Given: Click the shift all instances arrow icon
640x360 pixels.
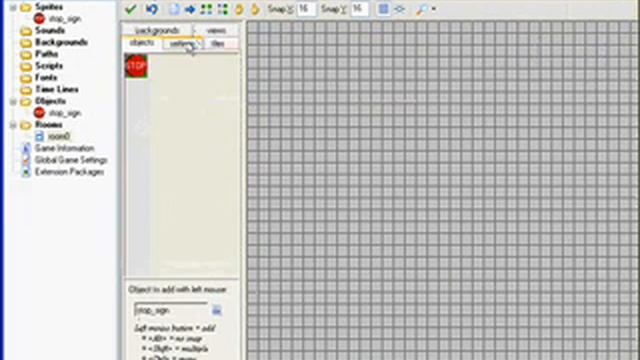Looking at the screenshot, I should 190,9.
